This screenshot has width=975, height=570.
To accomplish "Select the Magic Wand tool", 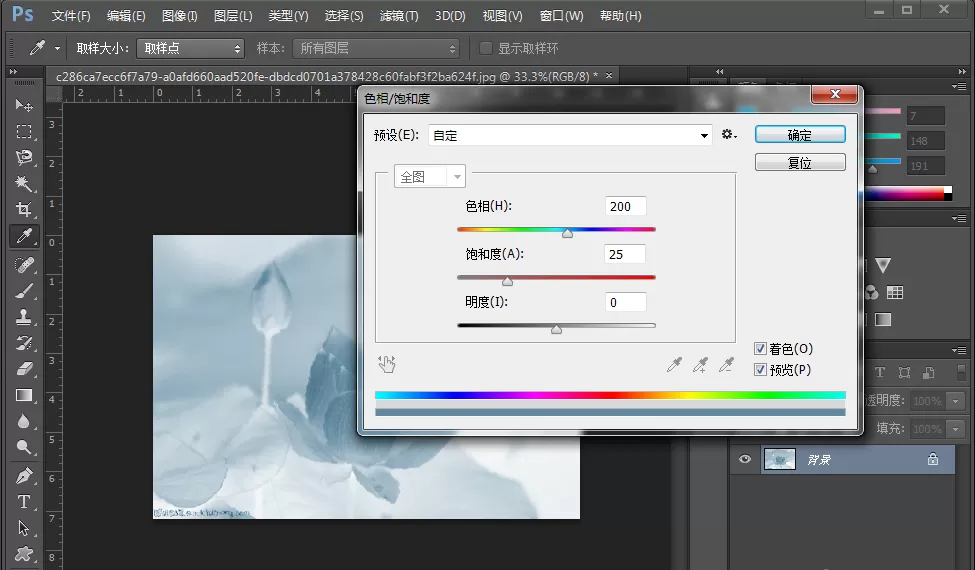I will click(24, 183).
